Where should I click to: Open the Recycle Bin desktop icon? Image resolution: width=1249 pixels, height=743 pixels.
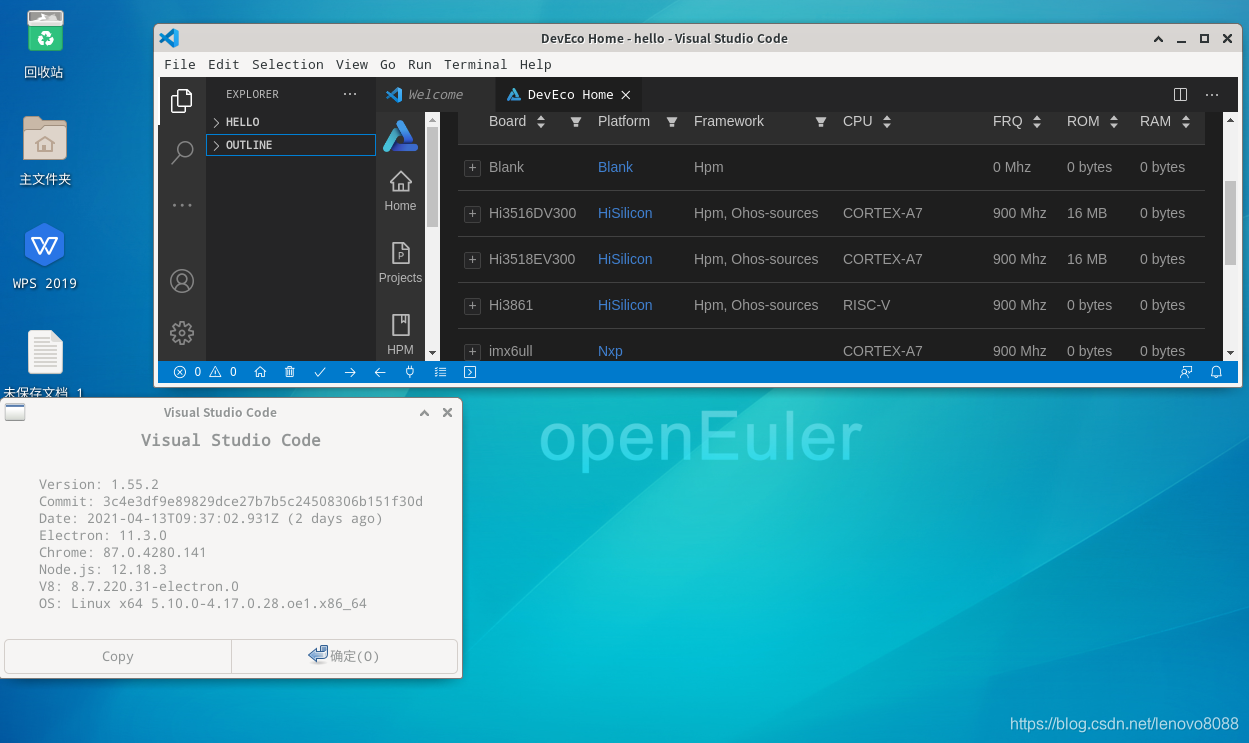click(x=45, y=46)
